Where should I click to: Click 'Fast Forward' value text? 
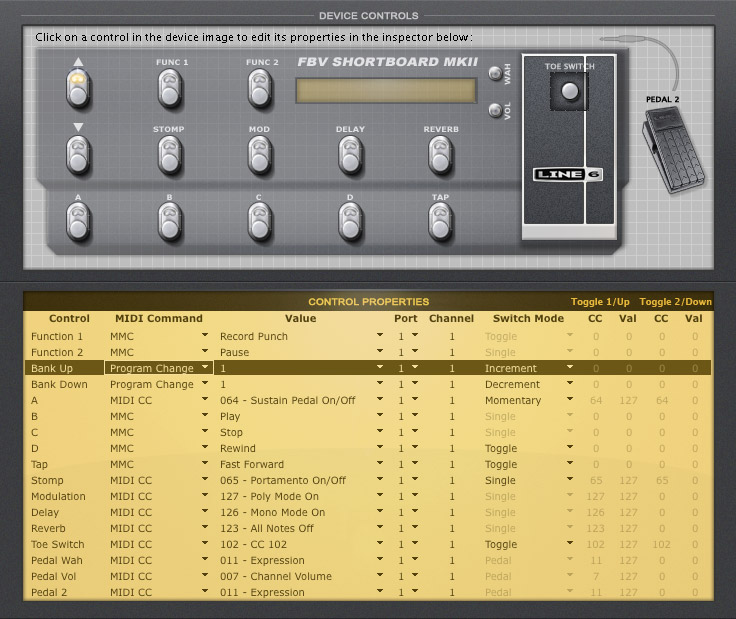[x=252, y=464]
